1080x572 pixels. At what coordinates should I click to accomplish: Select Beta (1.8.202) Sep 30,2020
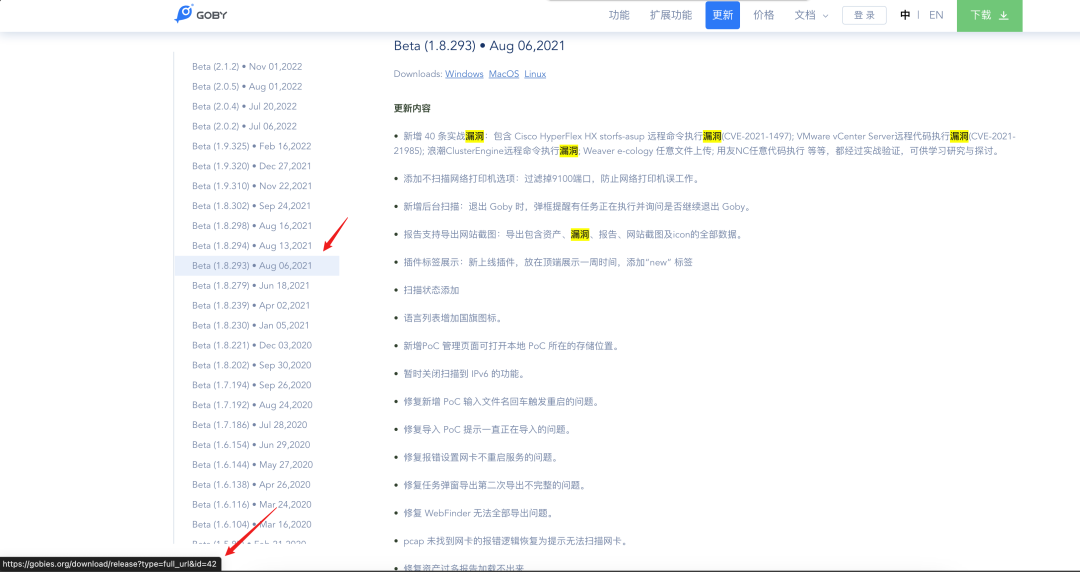252,365
